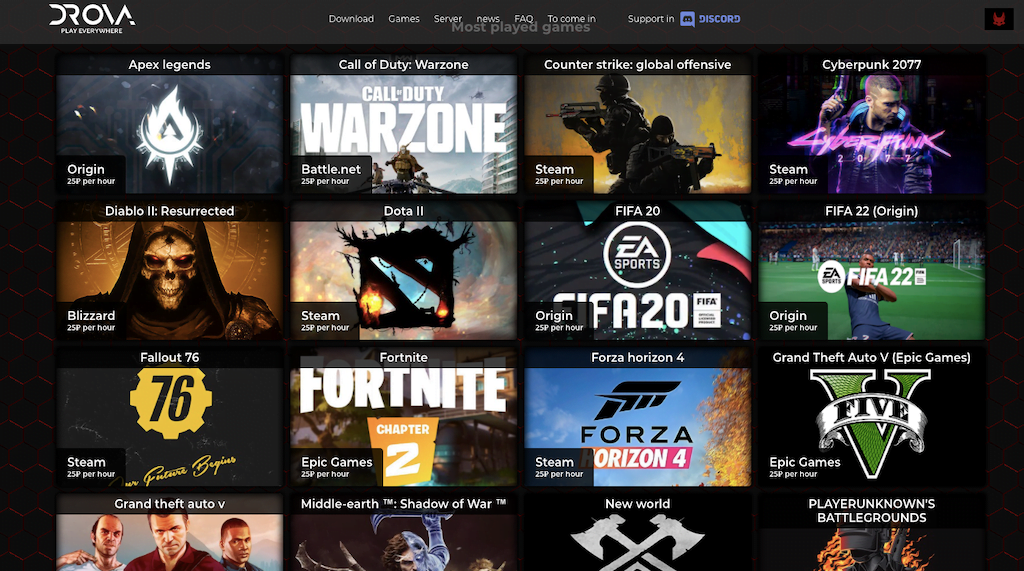The image size is (1024, 571).
Task: Open the Dota II game card
Action: coord(404,270)
